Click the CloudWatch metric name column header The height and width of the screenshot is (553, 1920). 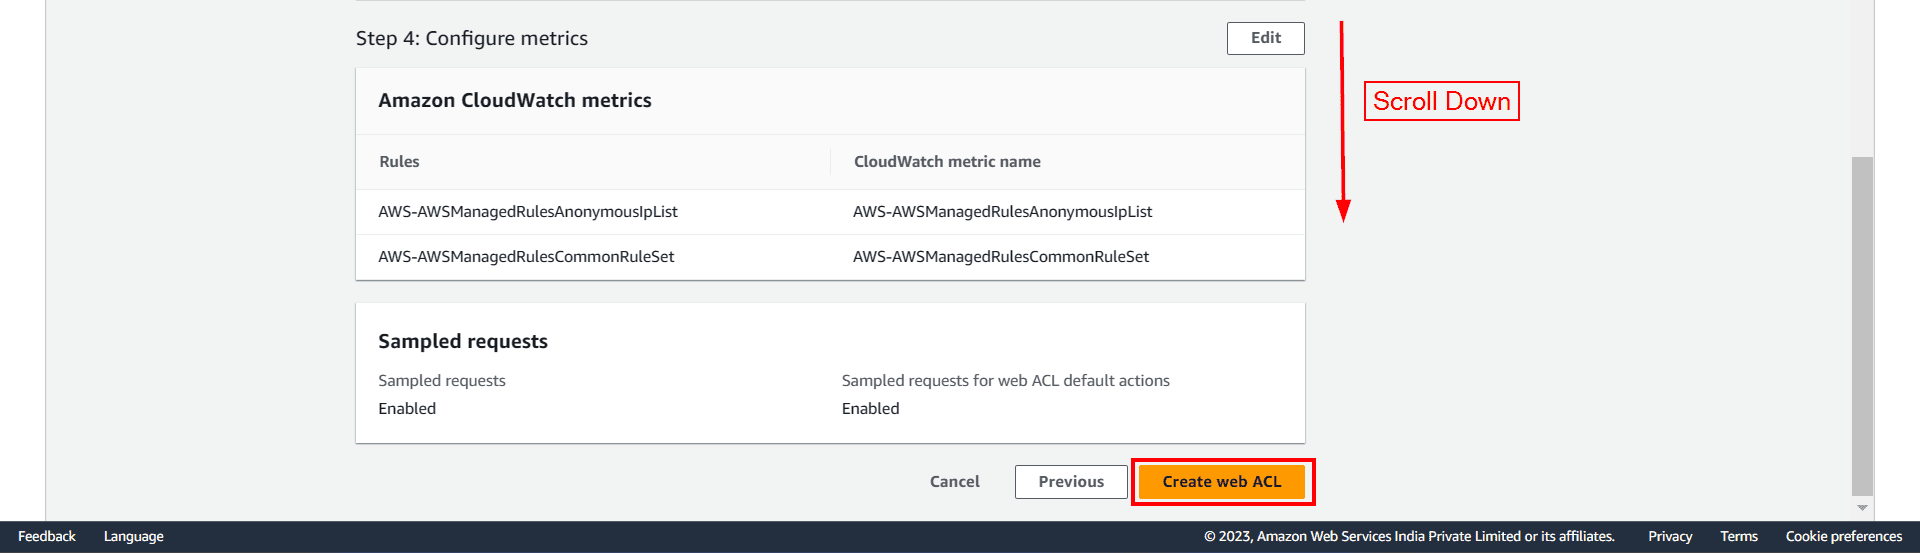tap(947, 162)
